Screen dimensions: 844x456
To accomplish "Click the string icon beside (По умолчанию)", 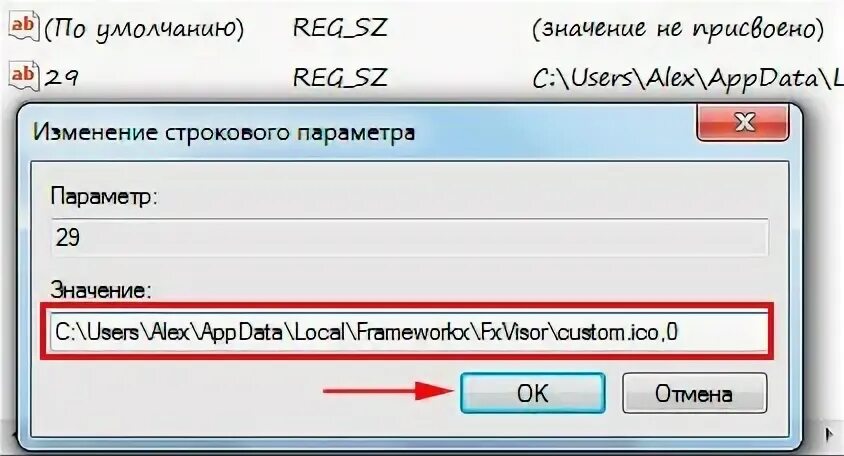I will pyautogui.click(x=24, y=27).
